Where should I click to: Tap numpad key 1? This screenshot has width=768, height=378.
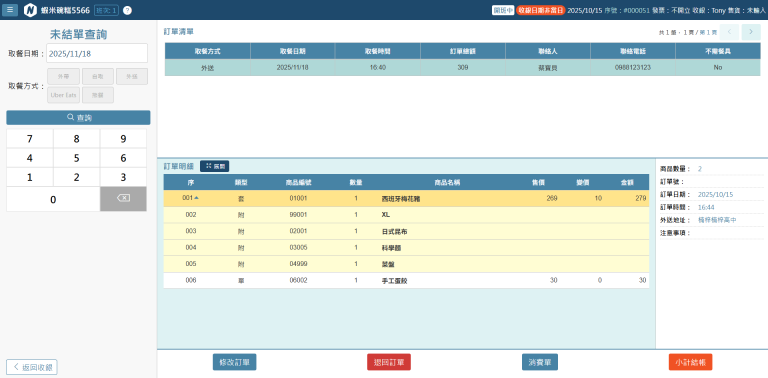coord(30,177)
